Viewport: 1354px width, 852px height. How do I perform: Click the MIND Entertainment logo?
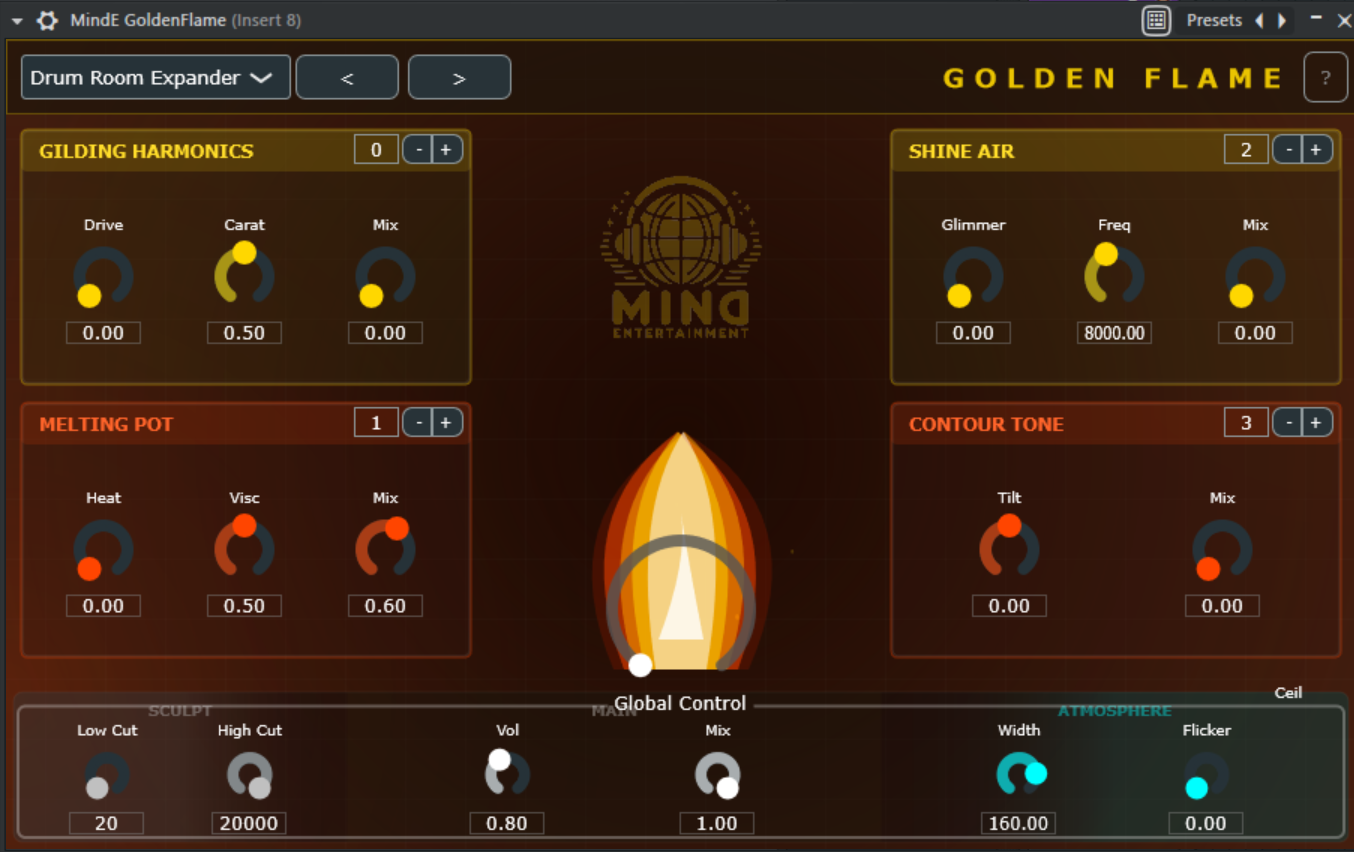click(x=680, y=255)
